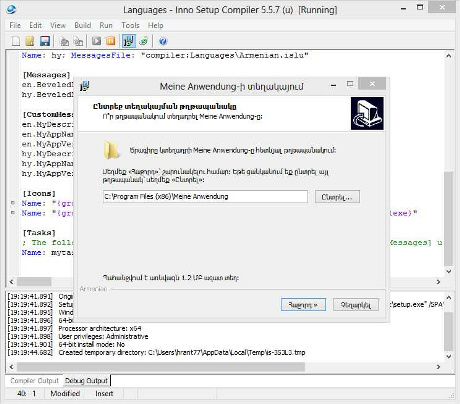Screen dimensions: 460x404
Task: Open the File menu
Action: [x=15, y=25]
